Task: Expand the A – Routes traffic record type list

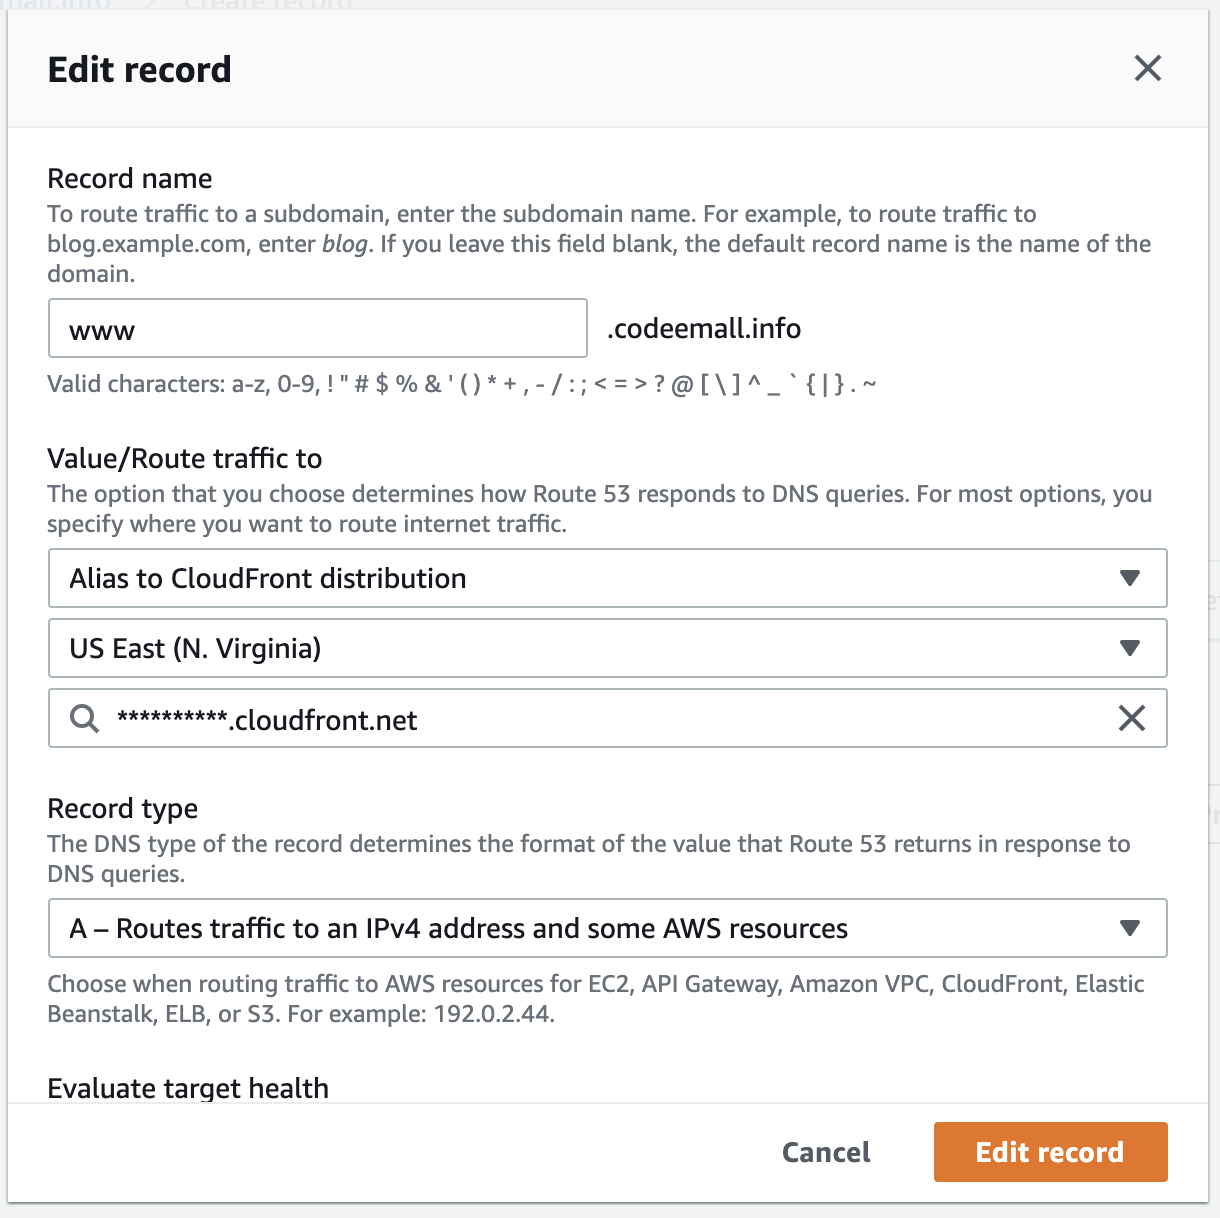Action: click(608, 928)
